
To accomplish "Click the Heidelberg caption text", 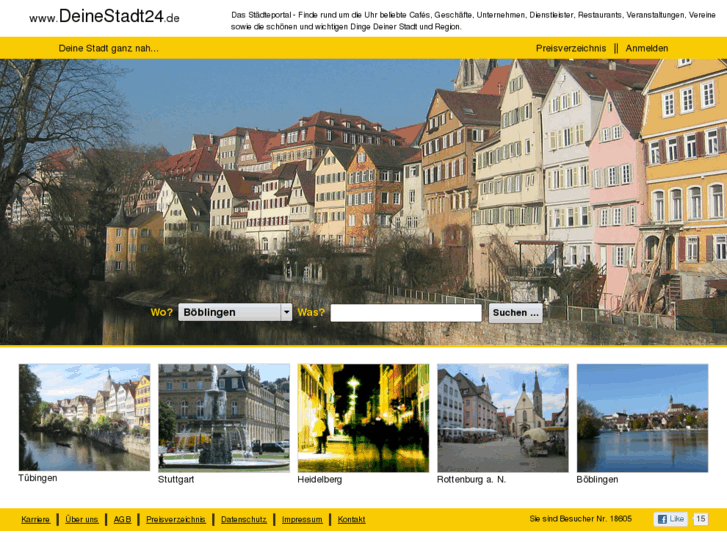I will click(x=319, y=480).
